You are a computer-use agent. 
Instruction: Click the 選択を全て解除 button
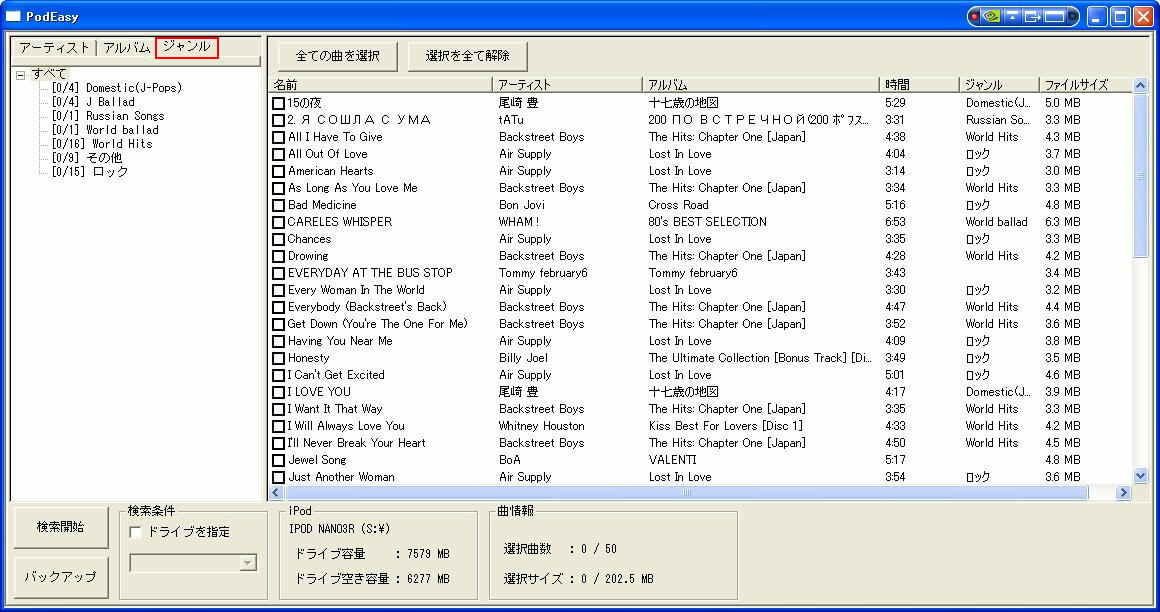tap(468, 56)
